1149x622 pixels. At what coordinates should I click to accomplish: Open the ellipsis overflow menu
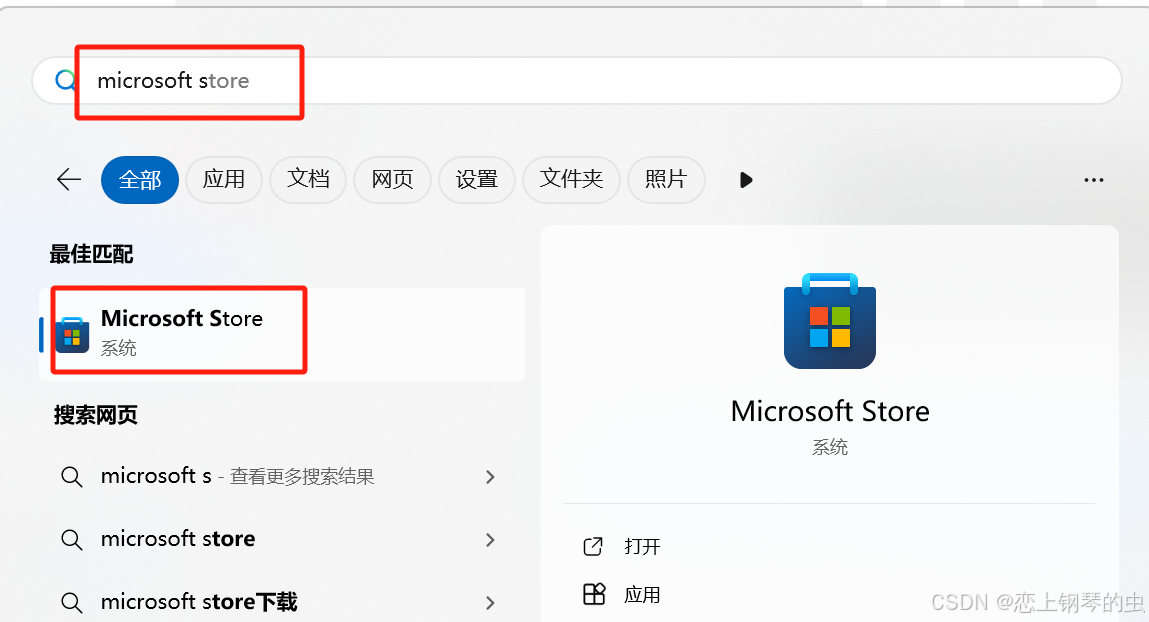1093,180
